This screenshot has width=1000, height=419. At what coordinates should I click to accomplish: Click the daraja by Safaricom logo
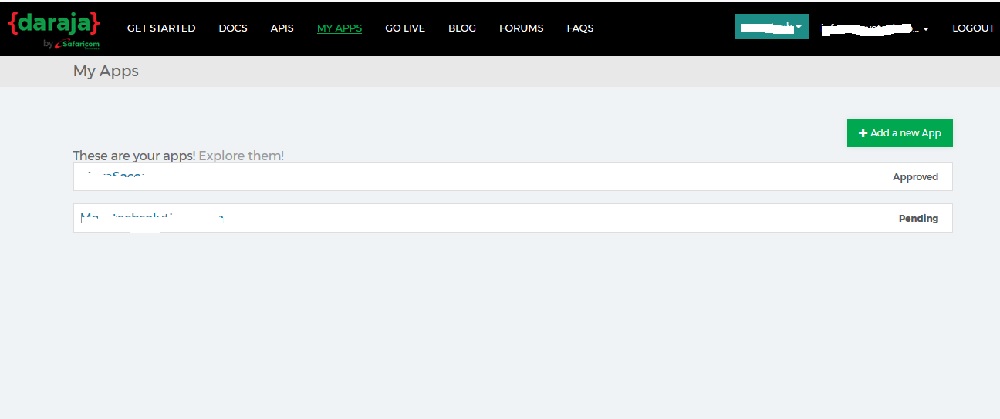(54, 29)
